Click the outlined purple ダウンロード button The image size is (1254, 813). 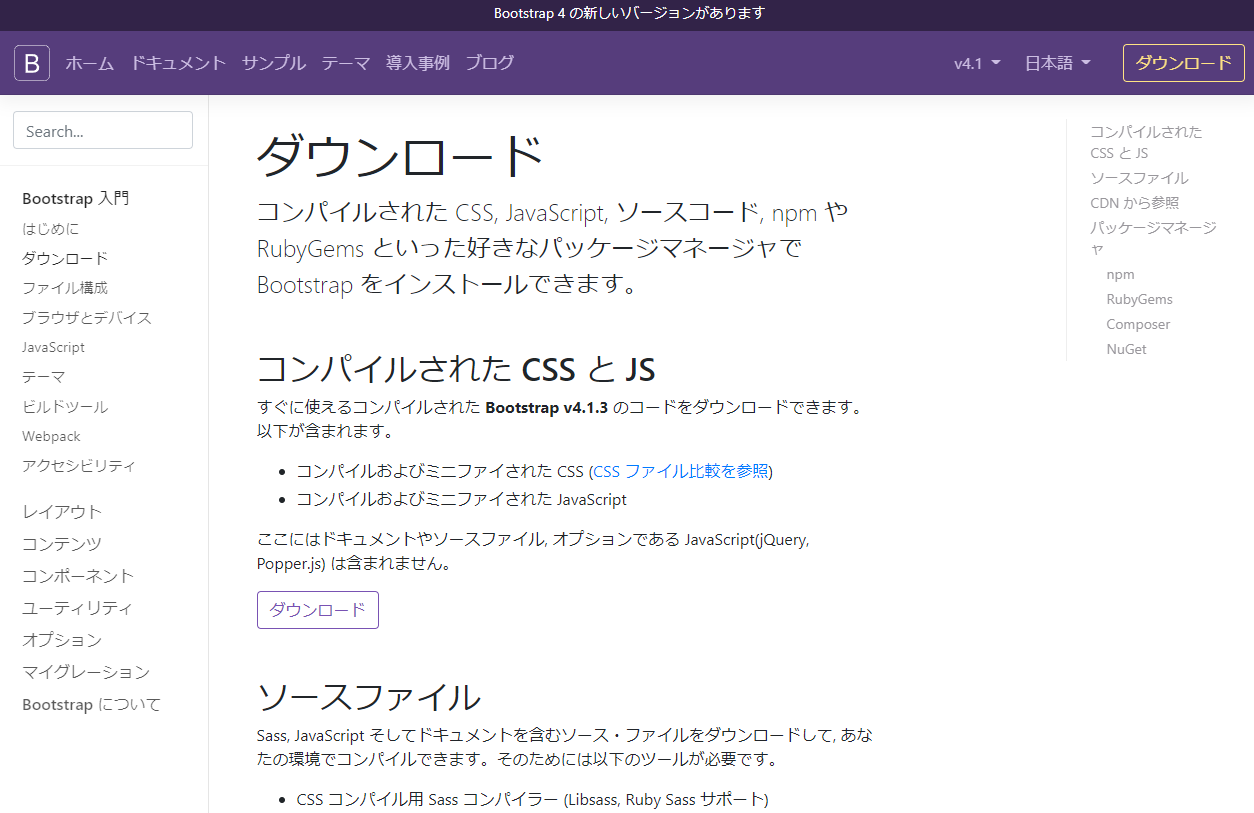coord(318,610)
